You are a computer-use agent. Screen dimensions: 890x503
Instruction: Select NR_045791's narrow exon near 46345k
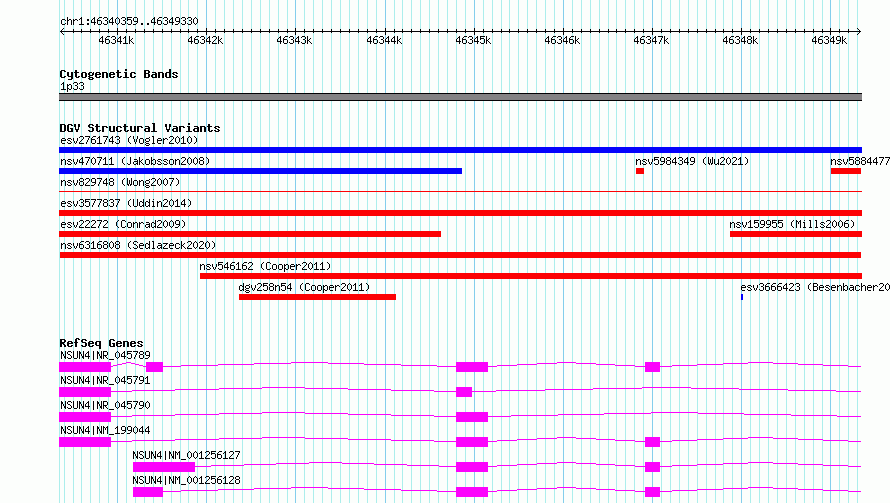[x=464, y=392]
